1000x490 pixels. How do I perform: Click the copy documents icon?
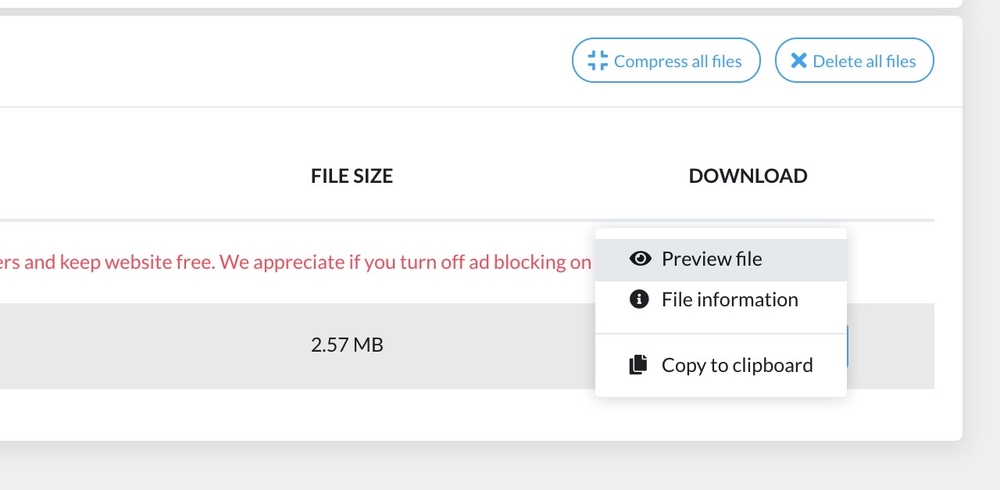pyautogui.click(x=638, y=365)
